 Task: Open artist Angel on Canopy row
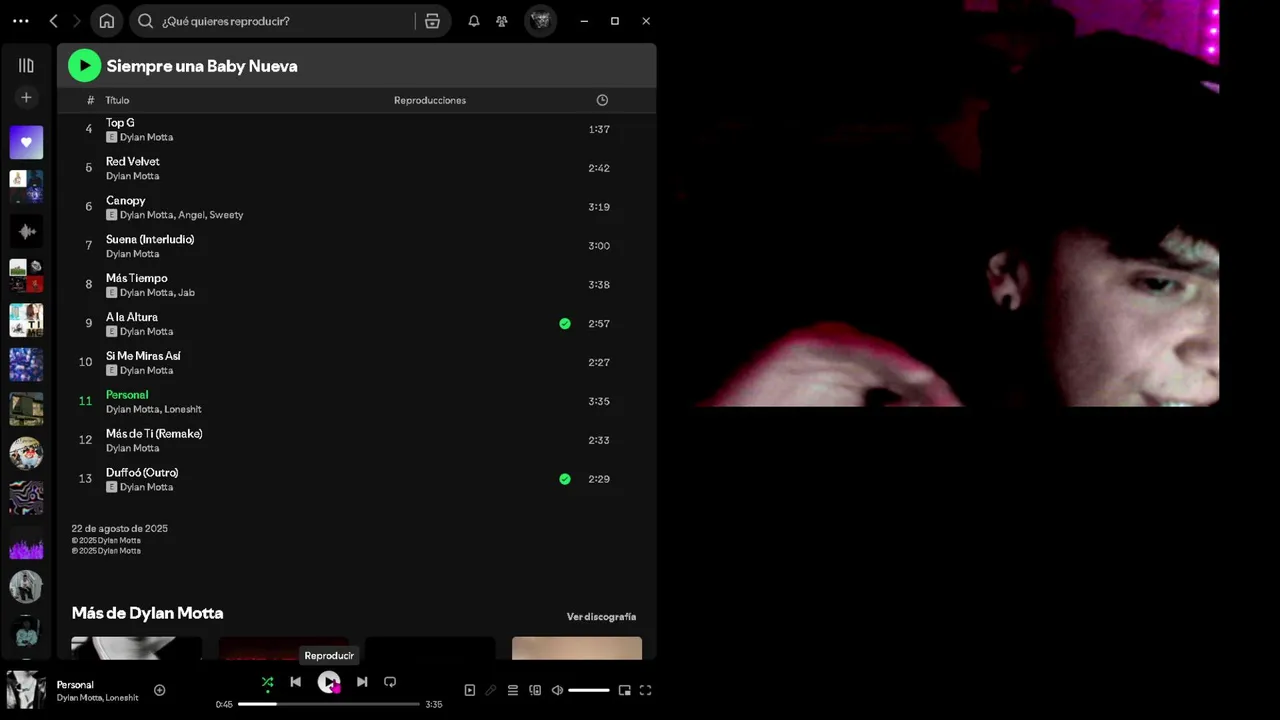191,215
